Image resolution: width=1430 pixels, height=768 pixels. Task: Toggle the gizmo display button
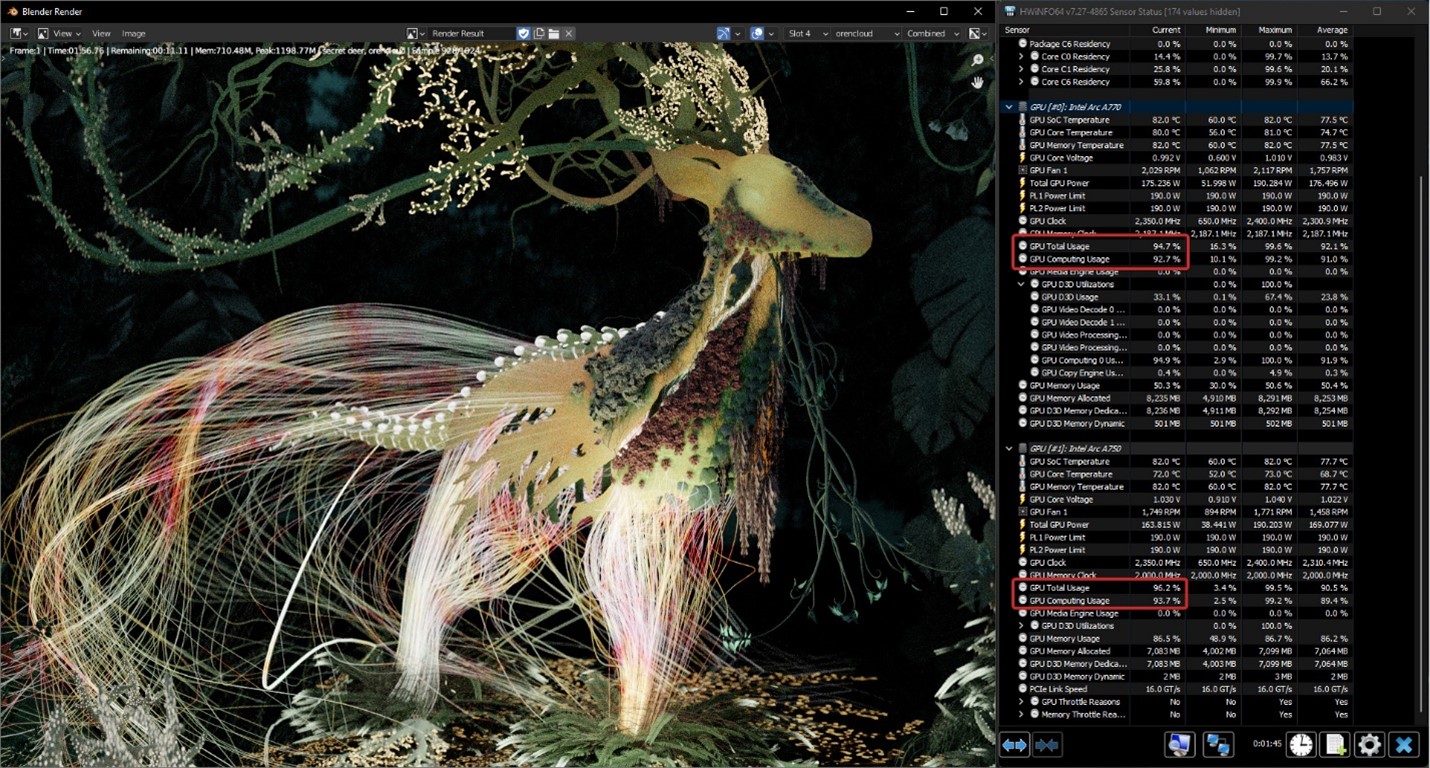(723, 33)
